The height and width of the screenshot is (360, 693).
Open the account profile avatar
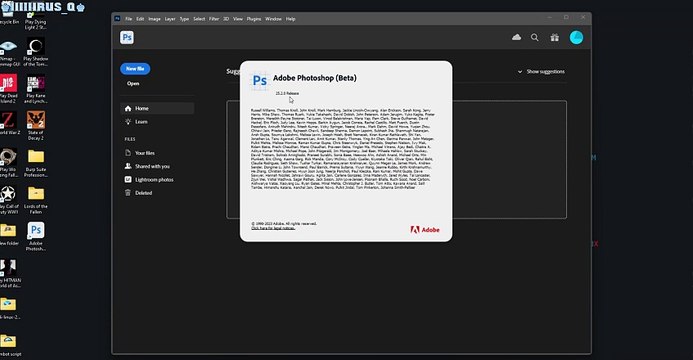pos(576,38)
